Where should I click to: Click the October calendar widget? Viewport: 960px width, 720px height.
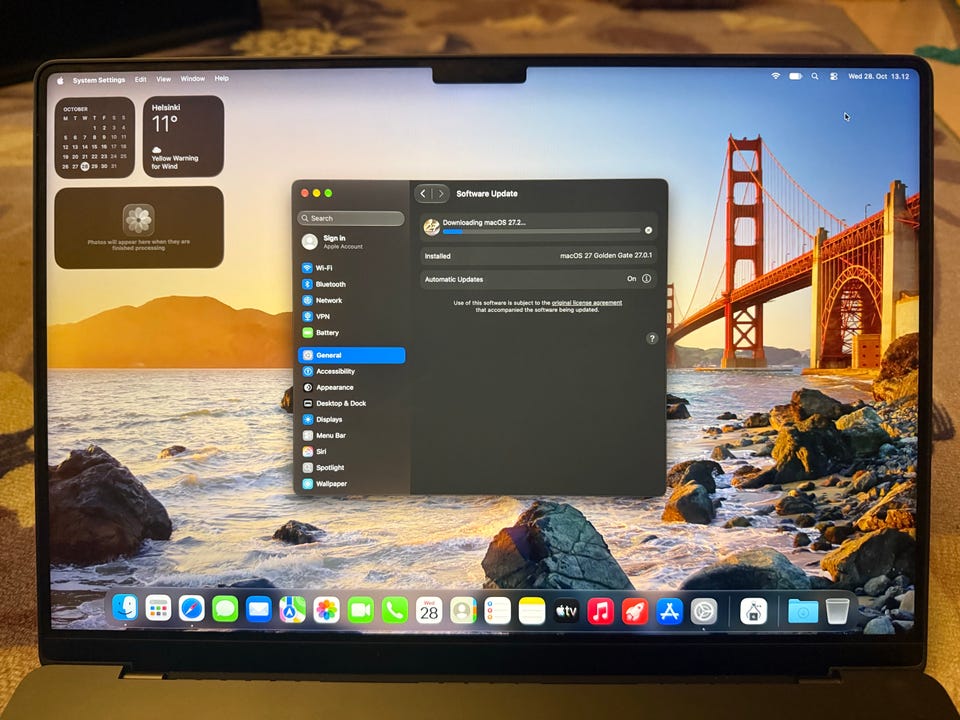point(94,138)
